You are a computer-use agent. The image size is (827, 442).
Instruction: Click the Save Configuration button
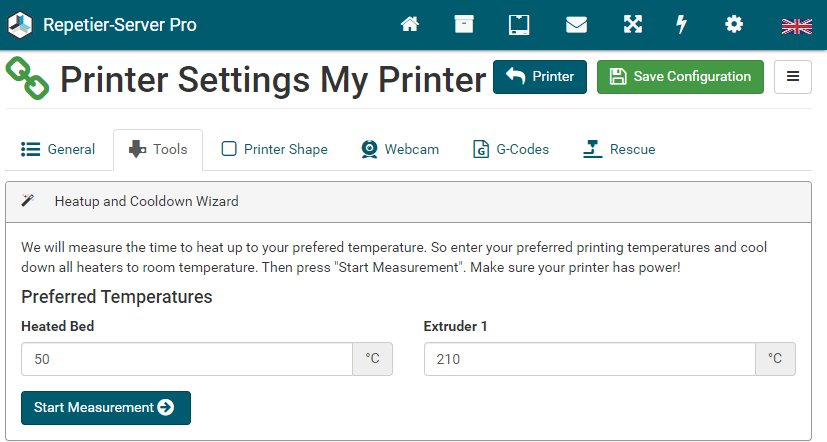point(680,77)
